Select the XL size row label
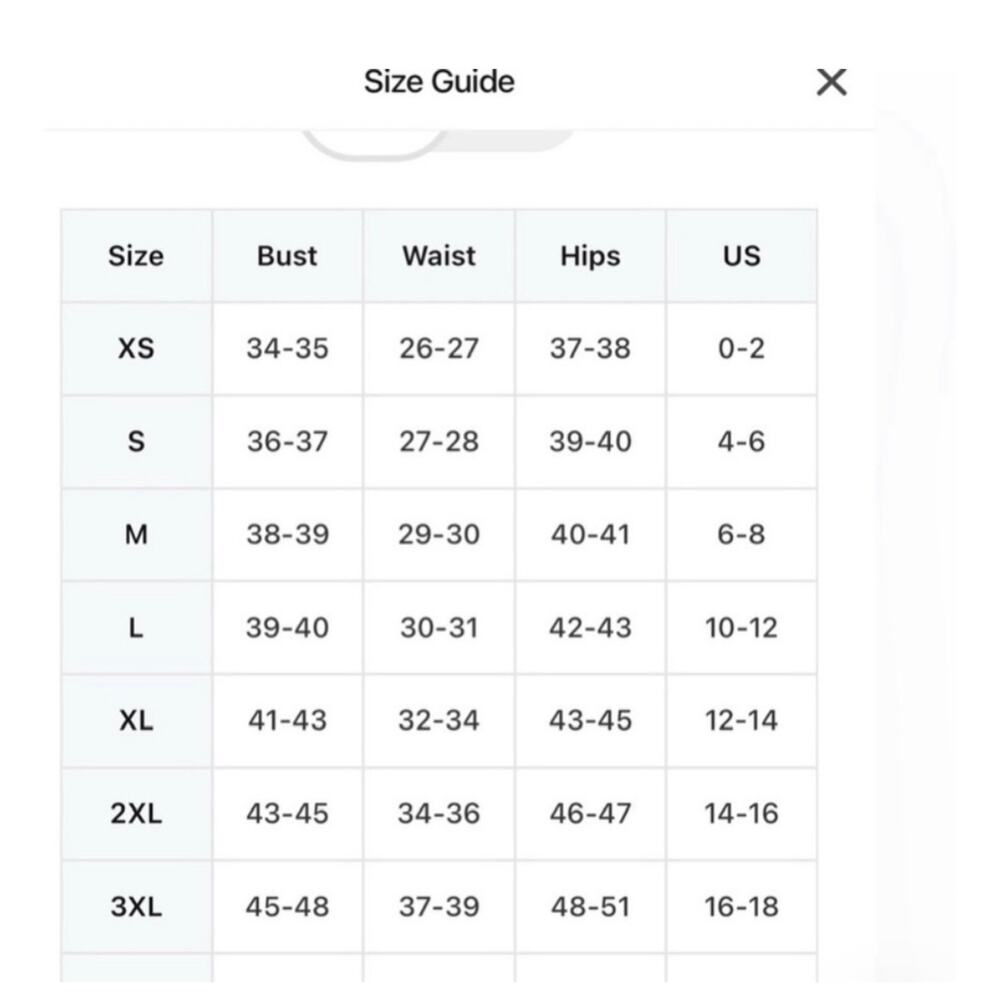The image size is (1000, 1000). [x=136, y=721]
